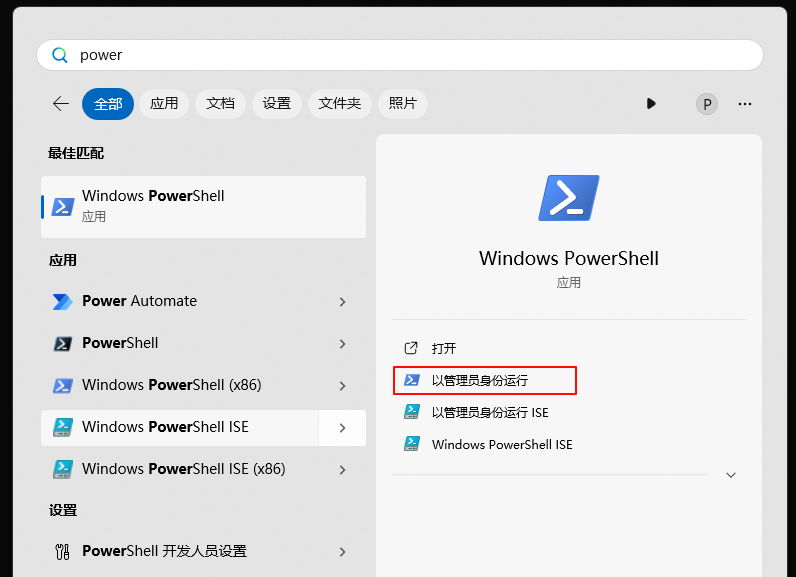Click the ISE icon in the preview actions list
796x577 pixels.
[x=412, y=444]
